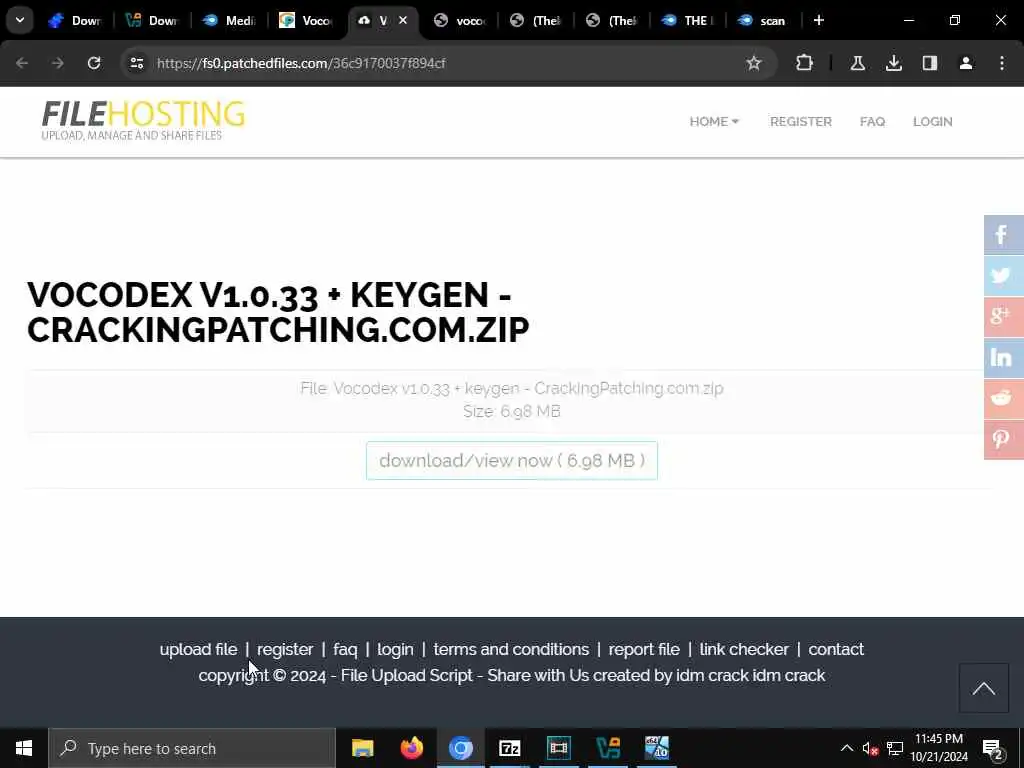Toggle the browser side panel icon

(930, 63)
